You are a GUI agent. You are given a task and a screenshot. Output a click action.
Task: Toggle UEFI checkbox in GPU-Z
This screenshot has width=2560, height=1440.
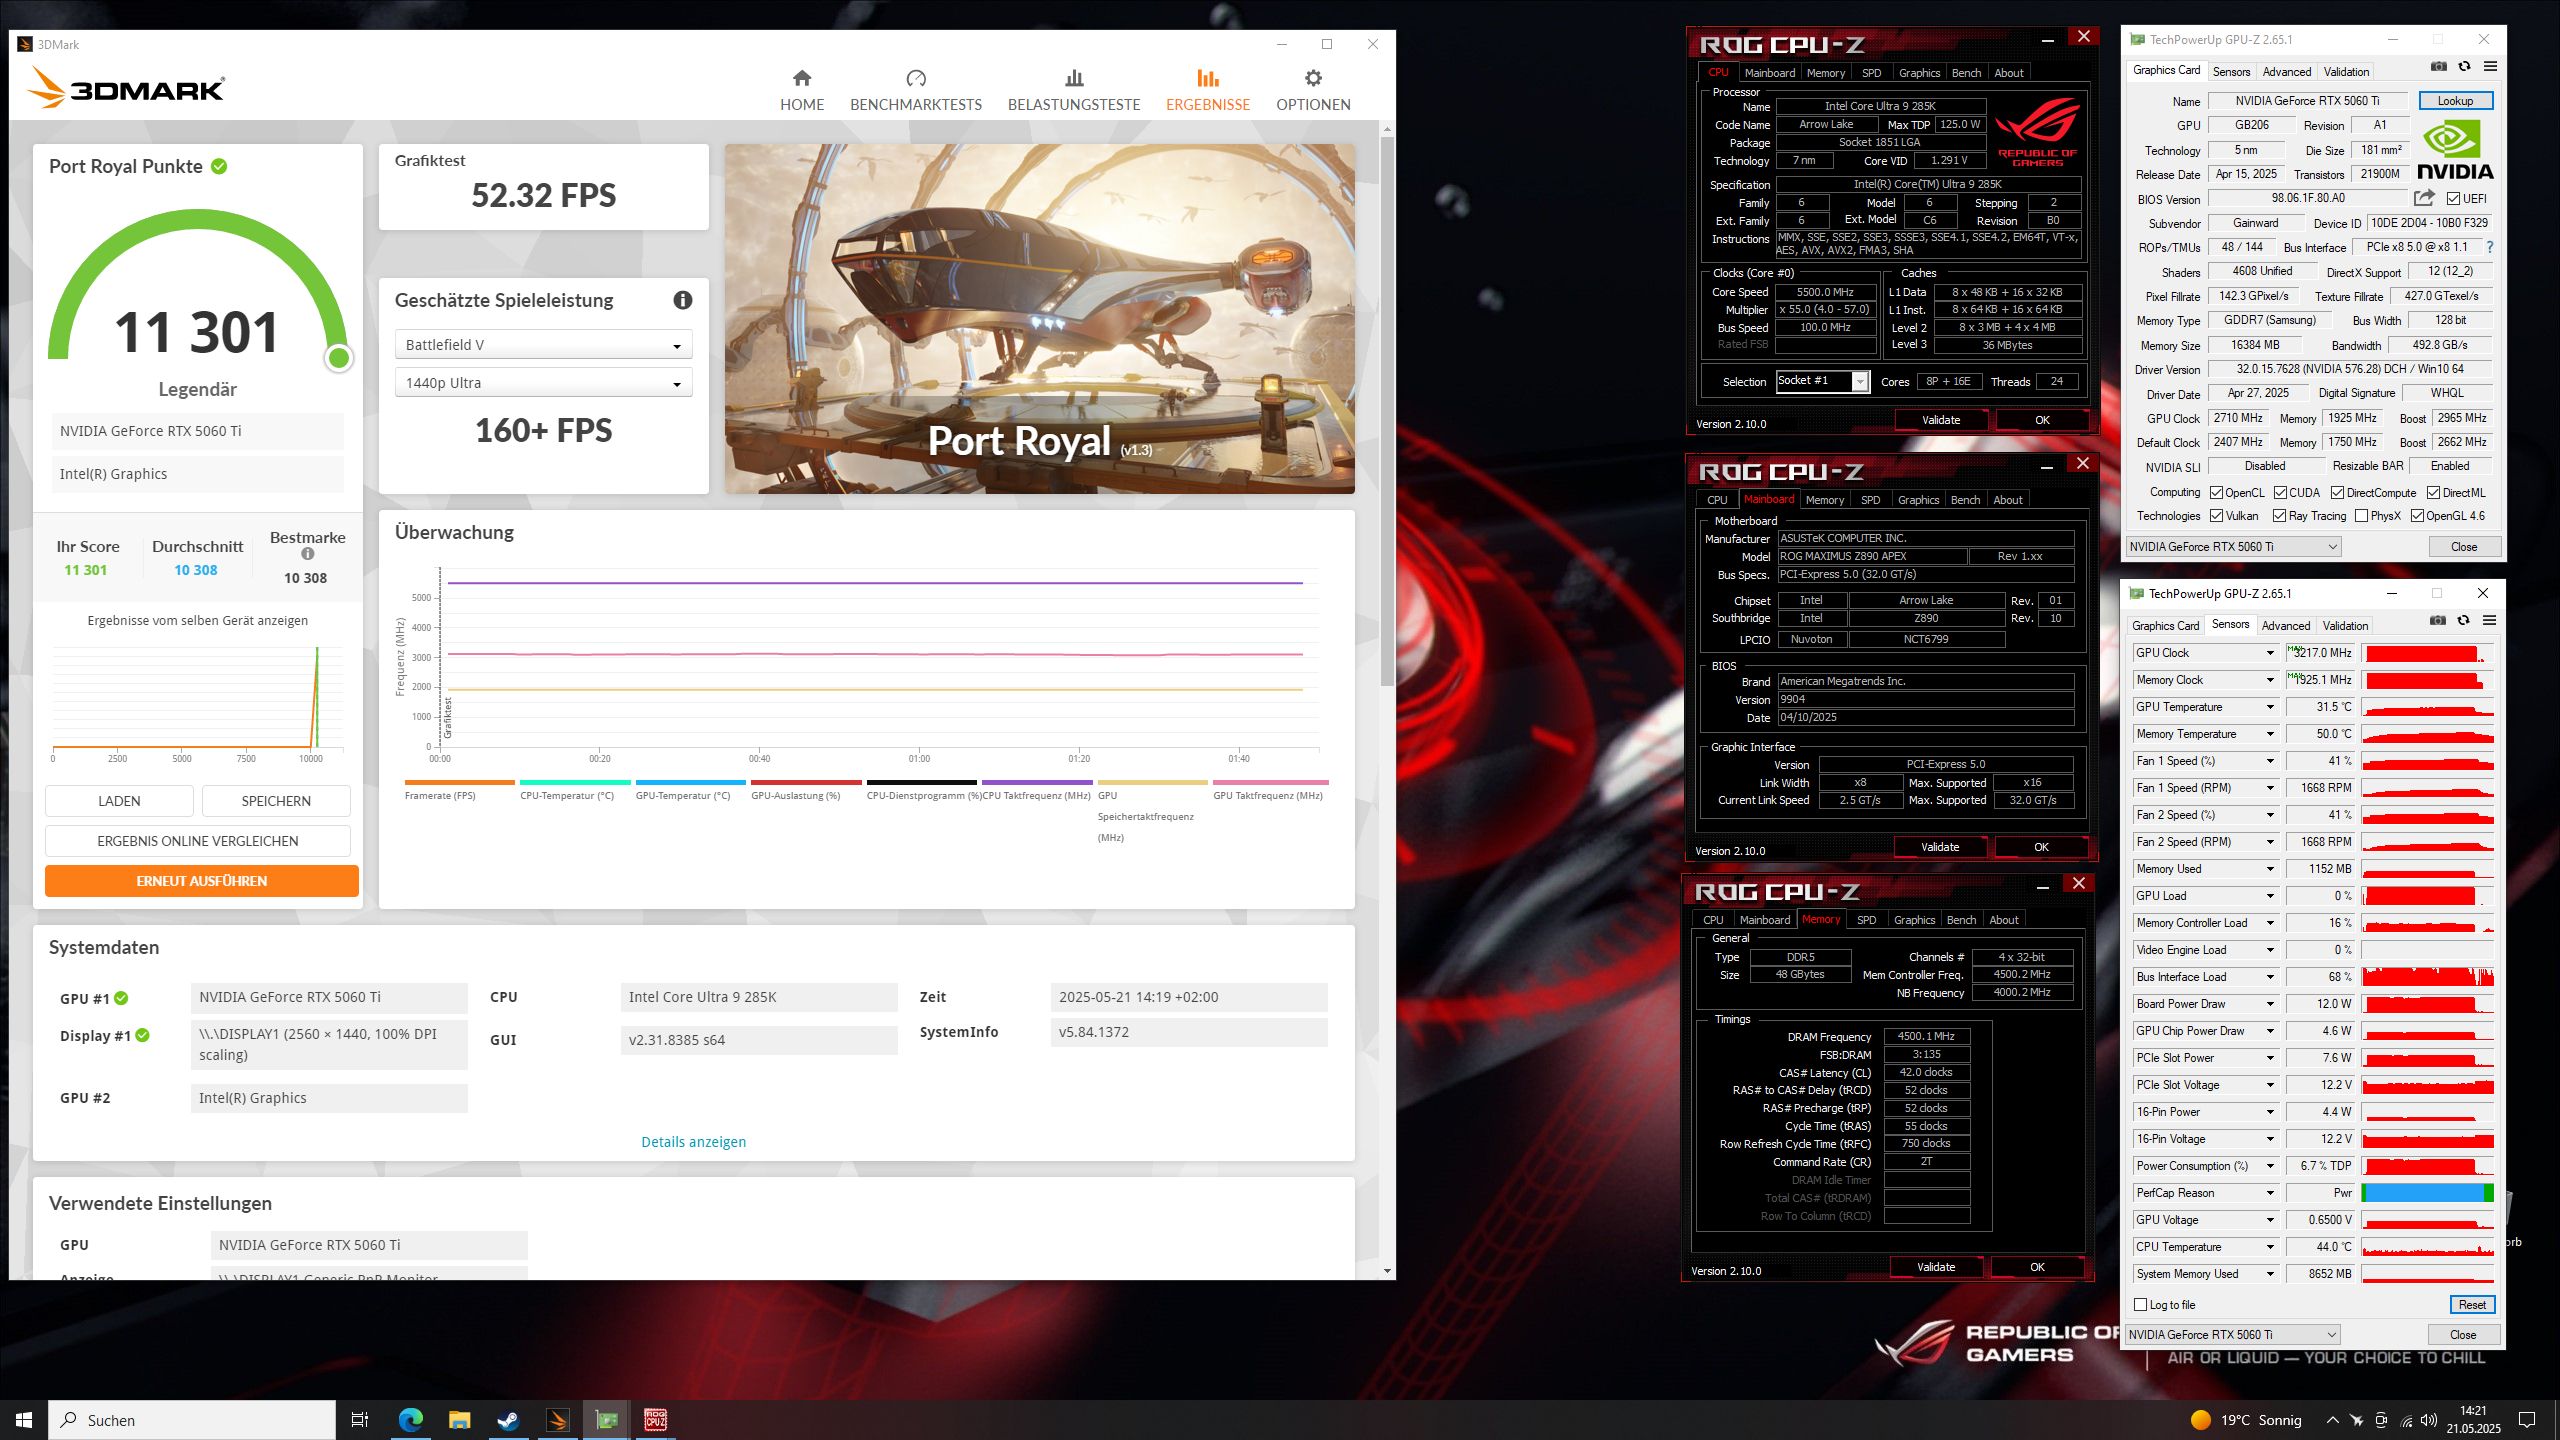[x=2454, y=199]
